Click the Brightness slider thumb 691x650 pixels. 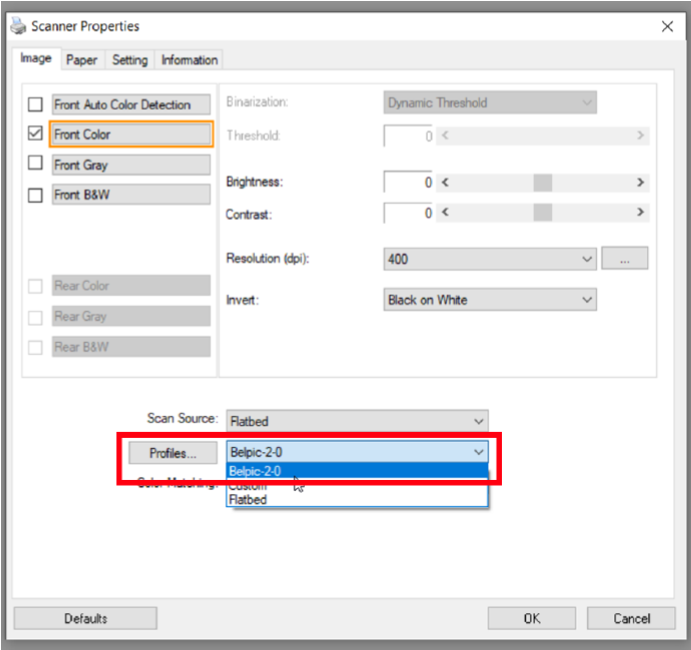(542, 182)
